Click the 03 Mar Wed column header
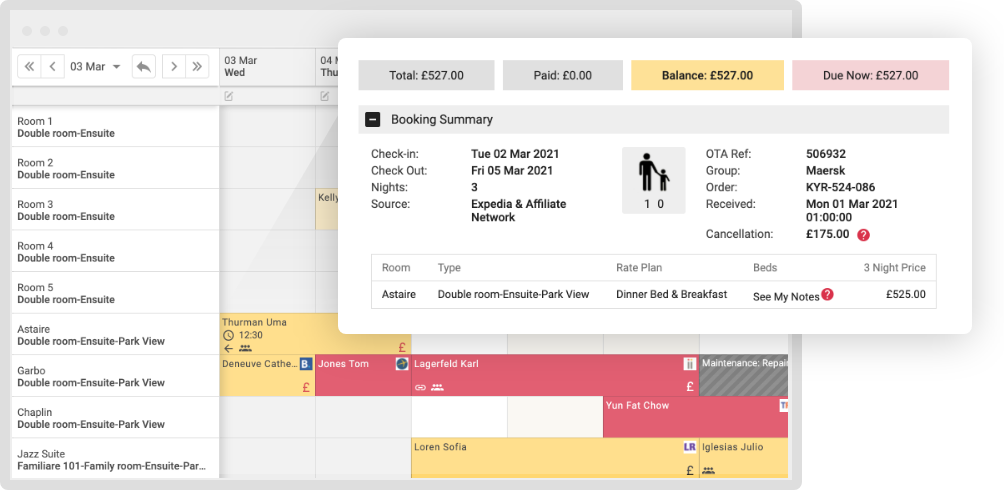Viewport: 1004px width, 490px height. tap(267, 67)
